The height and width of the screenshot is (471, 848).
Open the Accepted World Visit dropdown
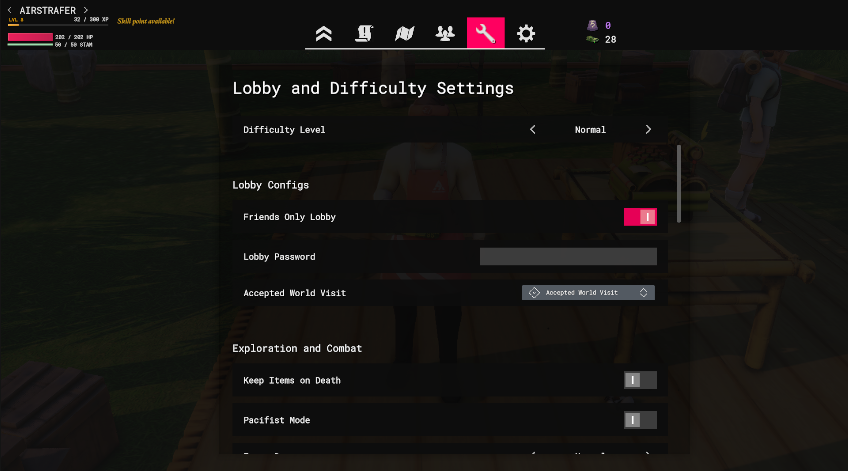[x=588, y=293]
